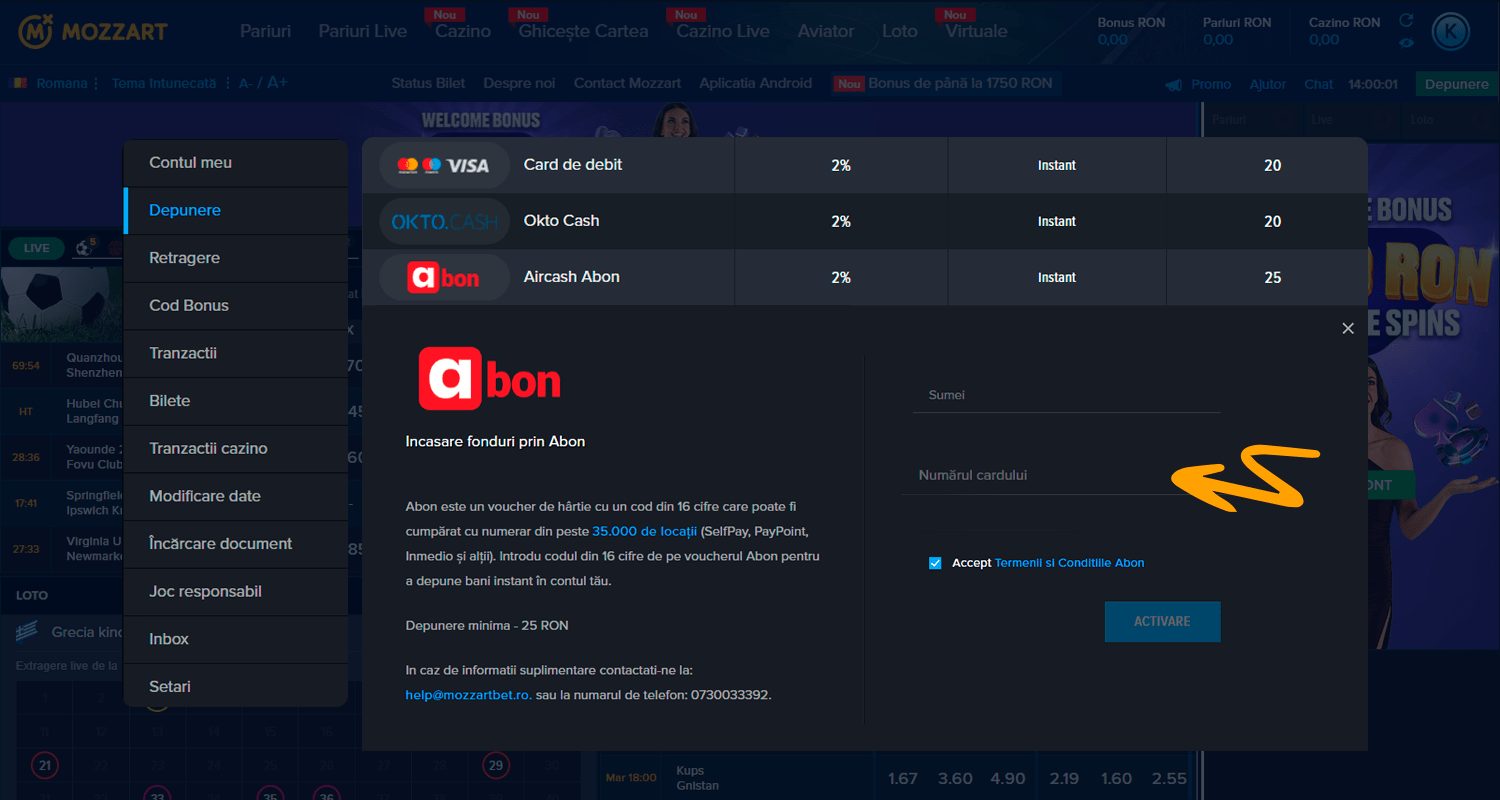Uncheck the Accept Termenii si Conditiile Abon checkbox
The width and height of the screenshot is (1500, 800).
tap(935, 563)
